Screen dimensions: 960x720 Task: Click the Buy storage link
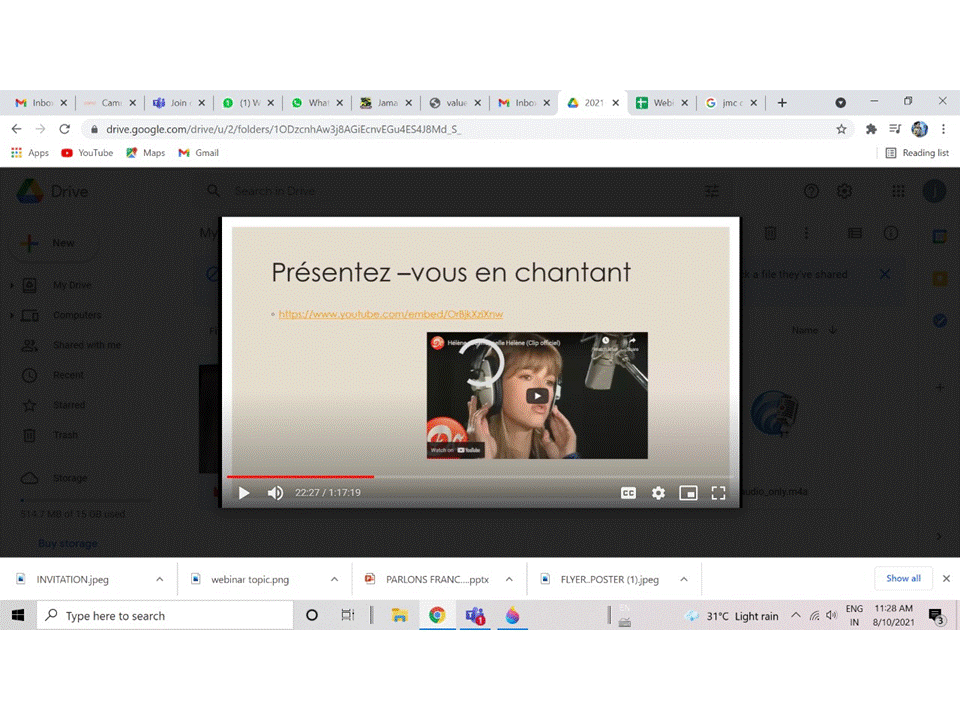click(68, 543)
